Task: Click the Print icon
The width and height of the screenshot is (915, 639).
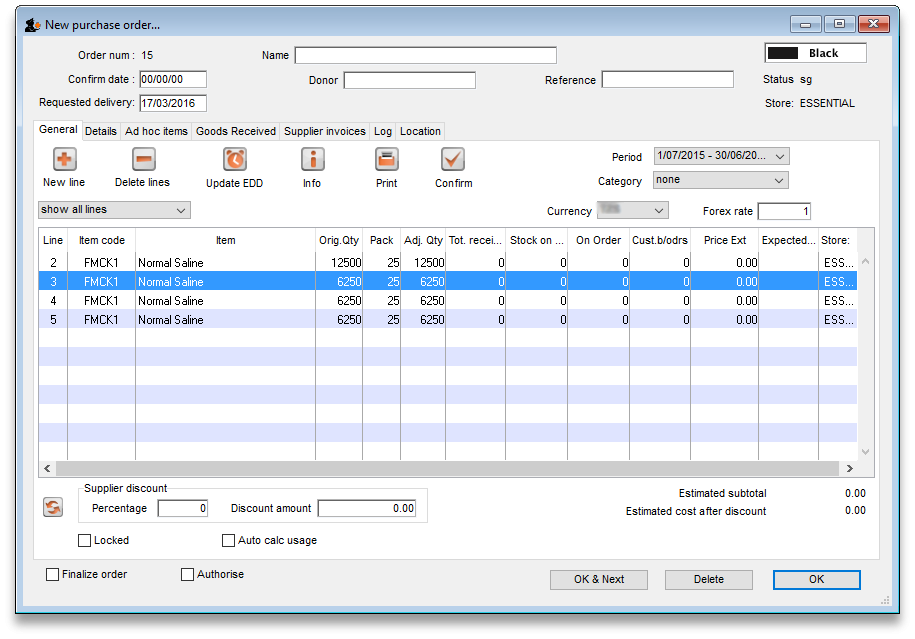Action: click(x=387, y=159)
